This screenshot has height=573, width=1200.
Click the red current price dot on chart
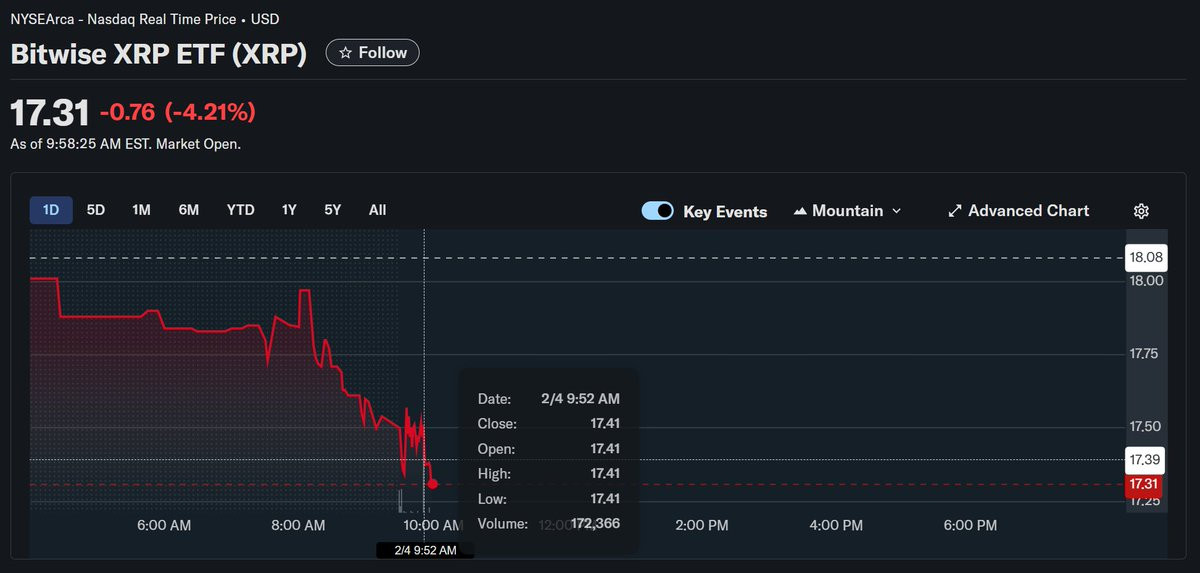[432, 484]
